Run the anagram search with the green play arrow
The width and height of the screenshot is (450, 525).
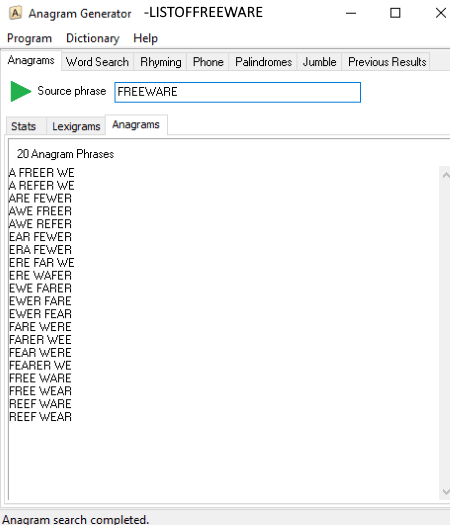20,91
